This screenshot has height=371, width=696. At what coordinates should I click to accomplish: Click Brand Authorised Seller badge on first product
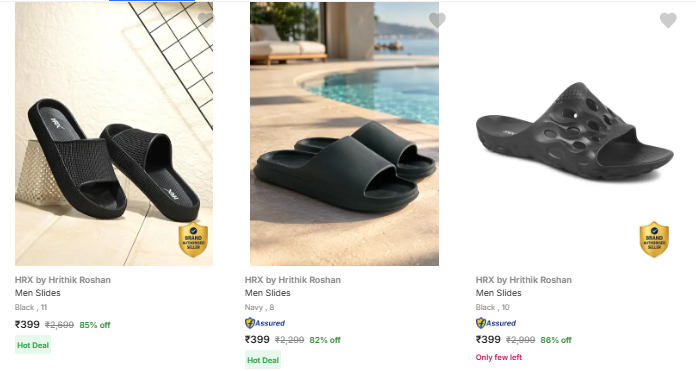[193, 240]
